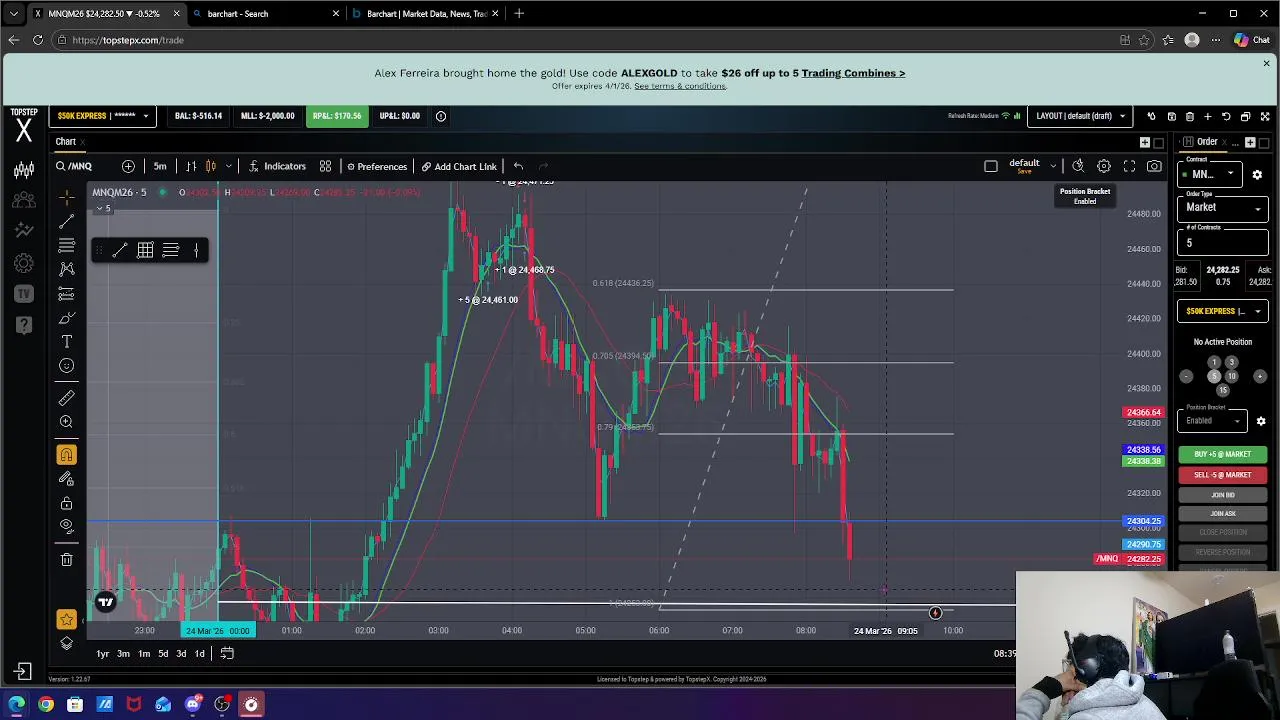Open the emoji and icons tool
The width and height of the screenshot is (1280, 720).
pyautogui.click(x=66, y=366)
